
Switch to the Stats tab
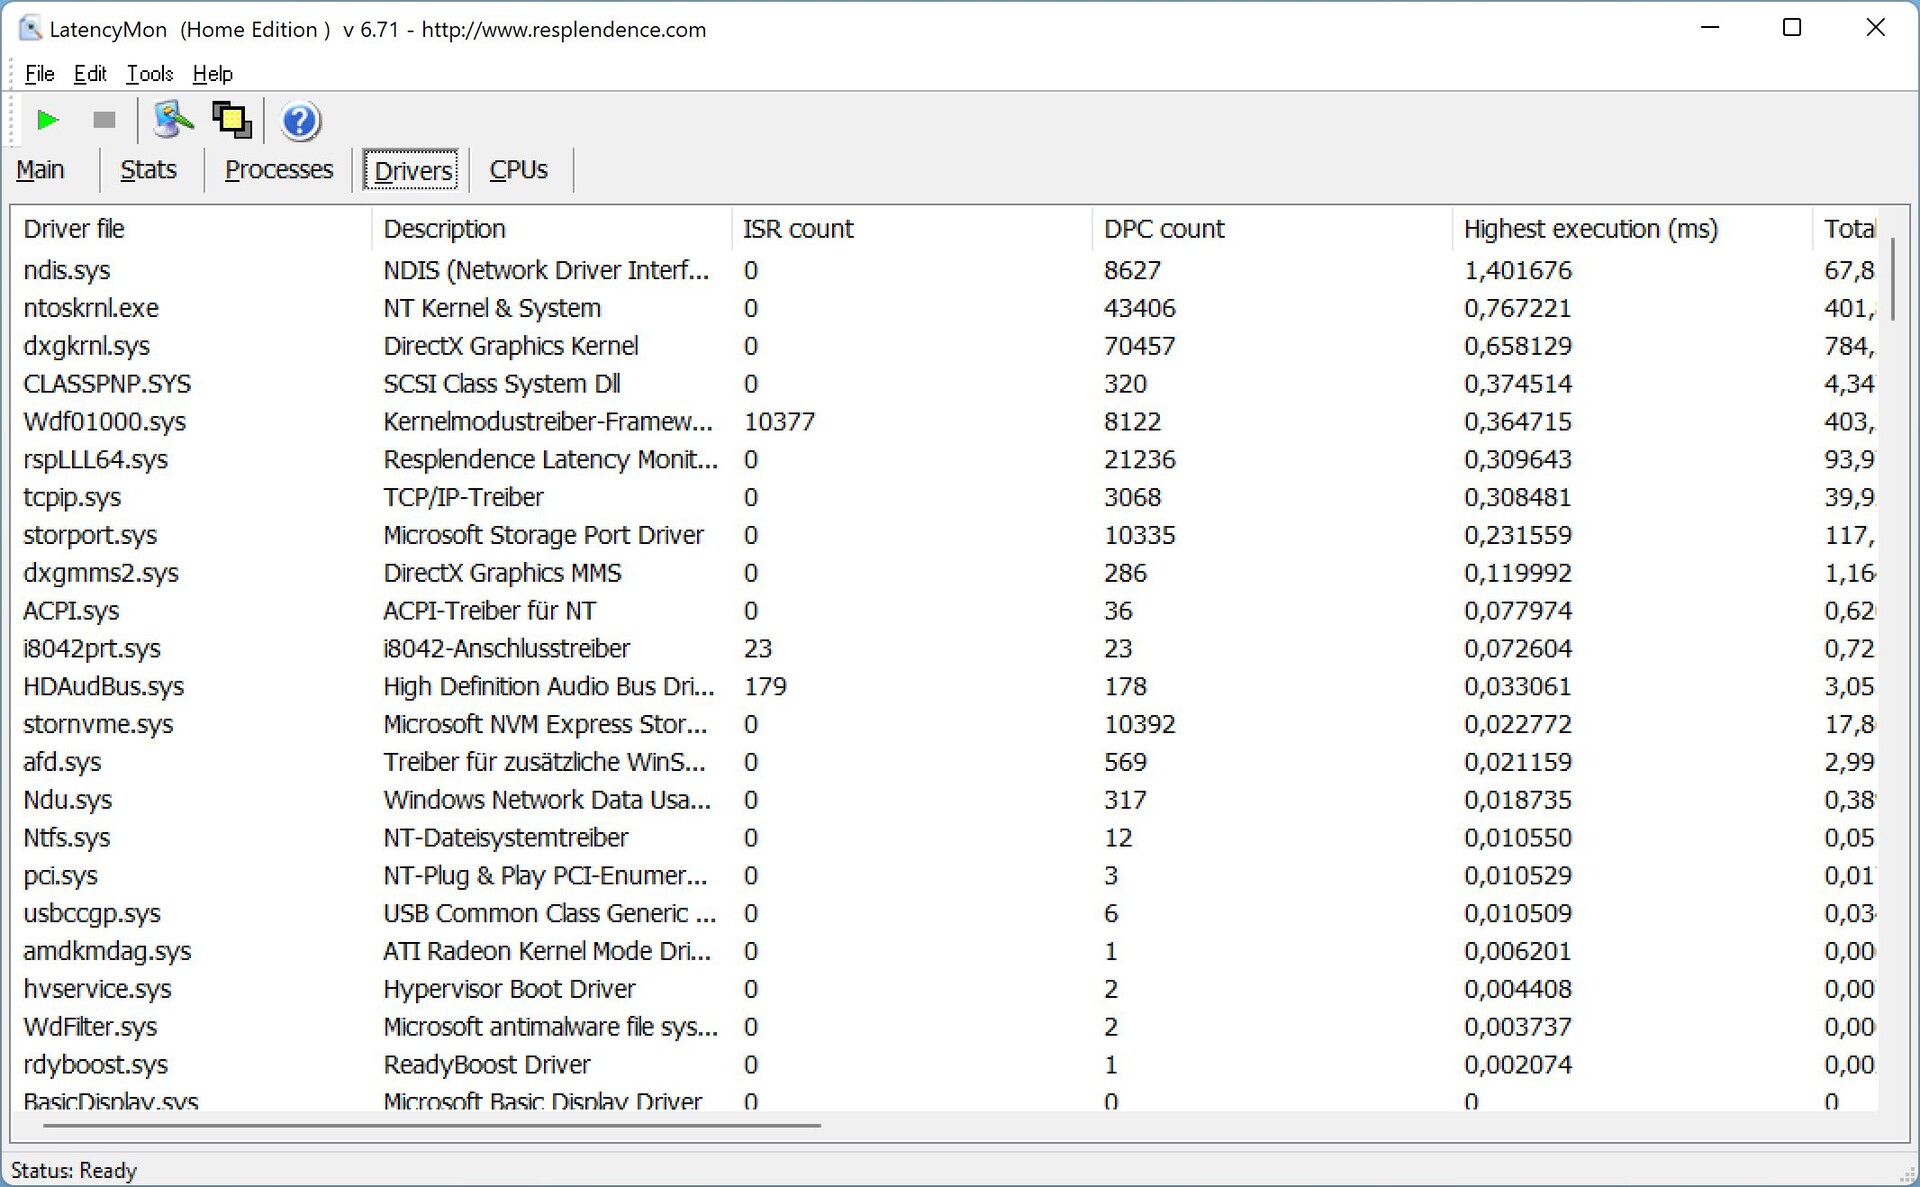click(148, 170)
